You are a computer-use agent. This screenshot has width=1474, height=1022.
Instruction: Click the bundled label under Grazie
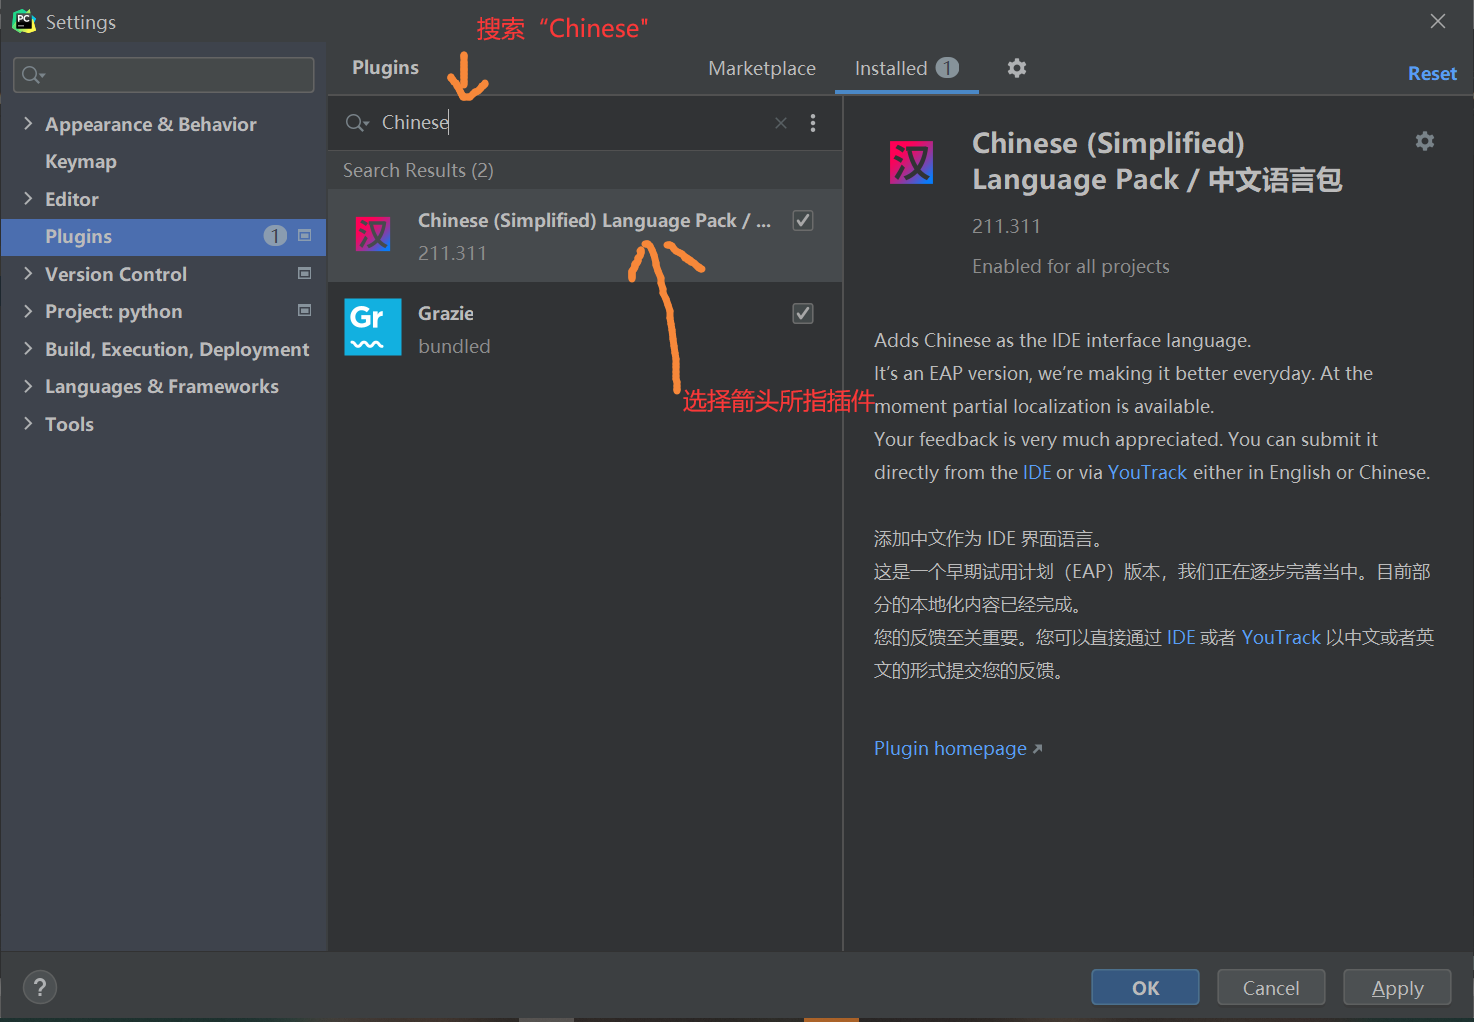pyautogui.click(x=454, y=346)
